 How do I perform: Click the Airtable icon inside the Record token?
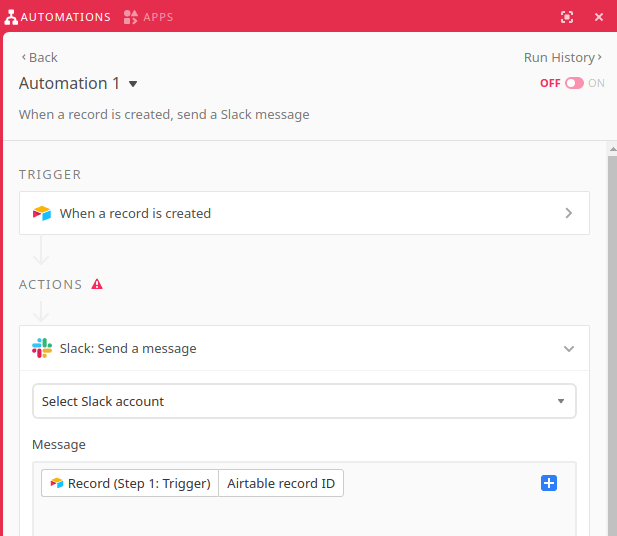pyautogui.click(x=57, y=483)
